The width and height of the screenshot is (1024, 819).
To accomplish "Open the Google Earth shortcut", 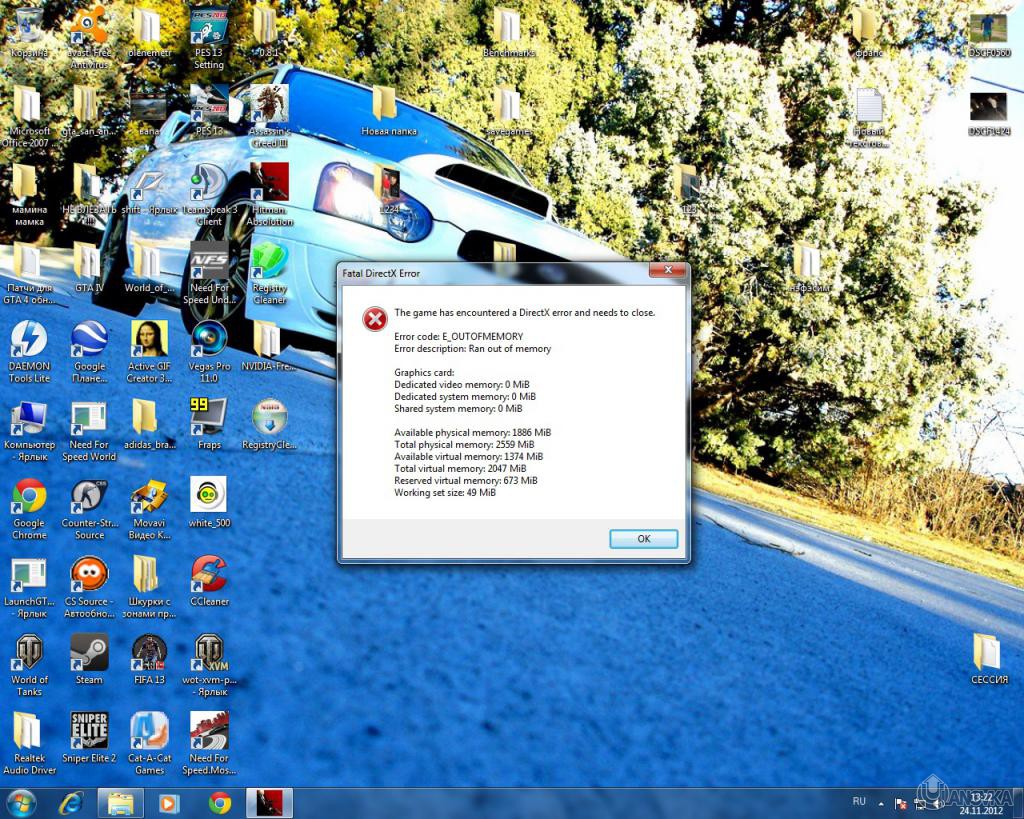I will tap(89, 351).
